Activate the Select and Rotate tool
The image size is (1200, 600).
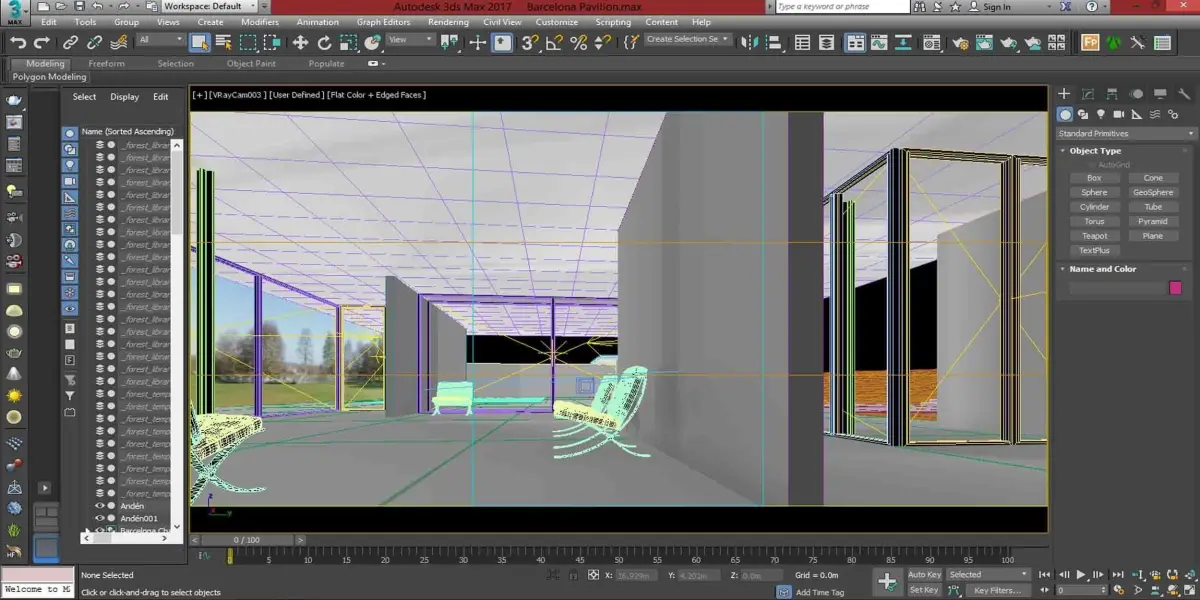pos(324,42)
